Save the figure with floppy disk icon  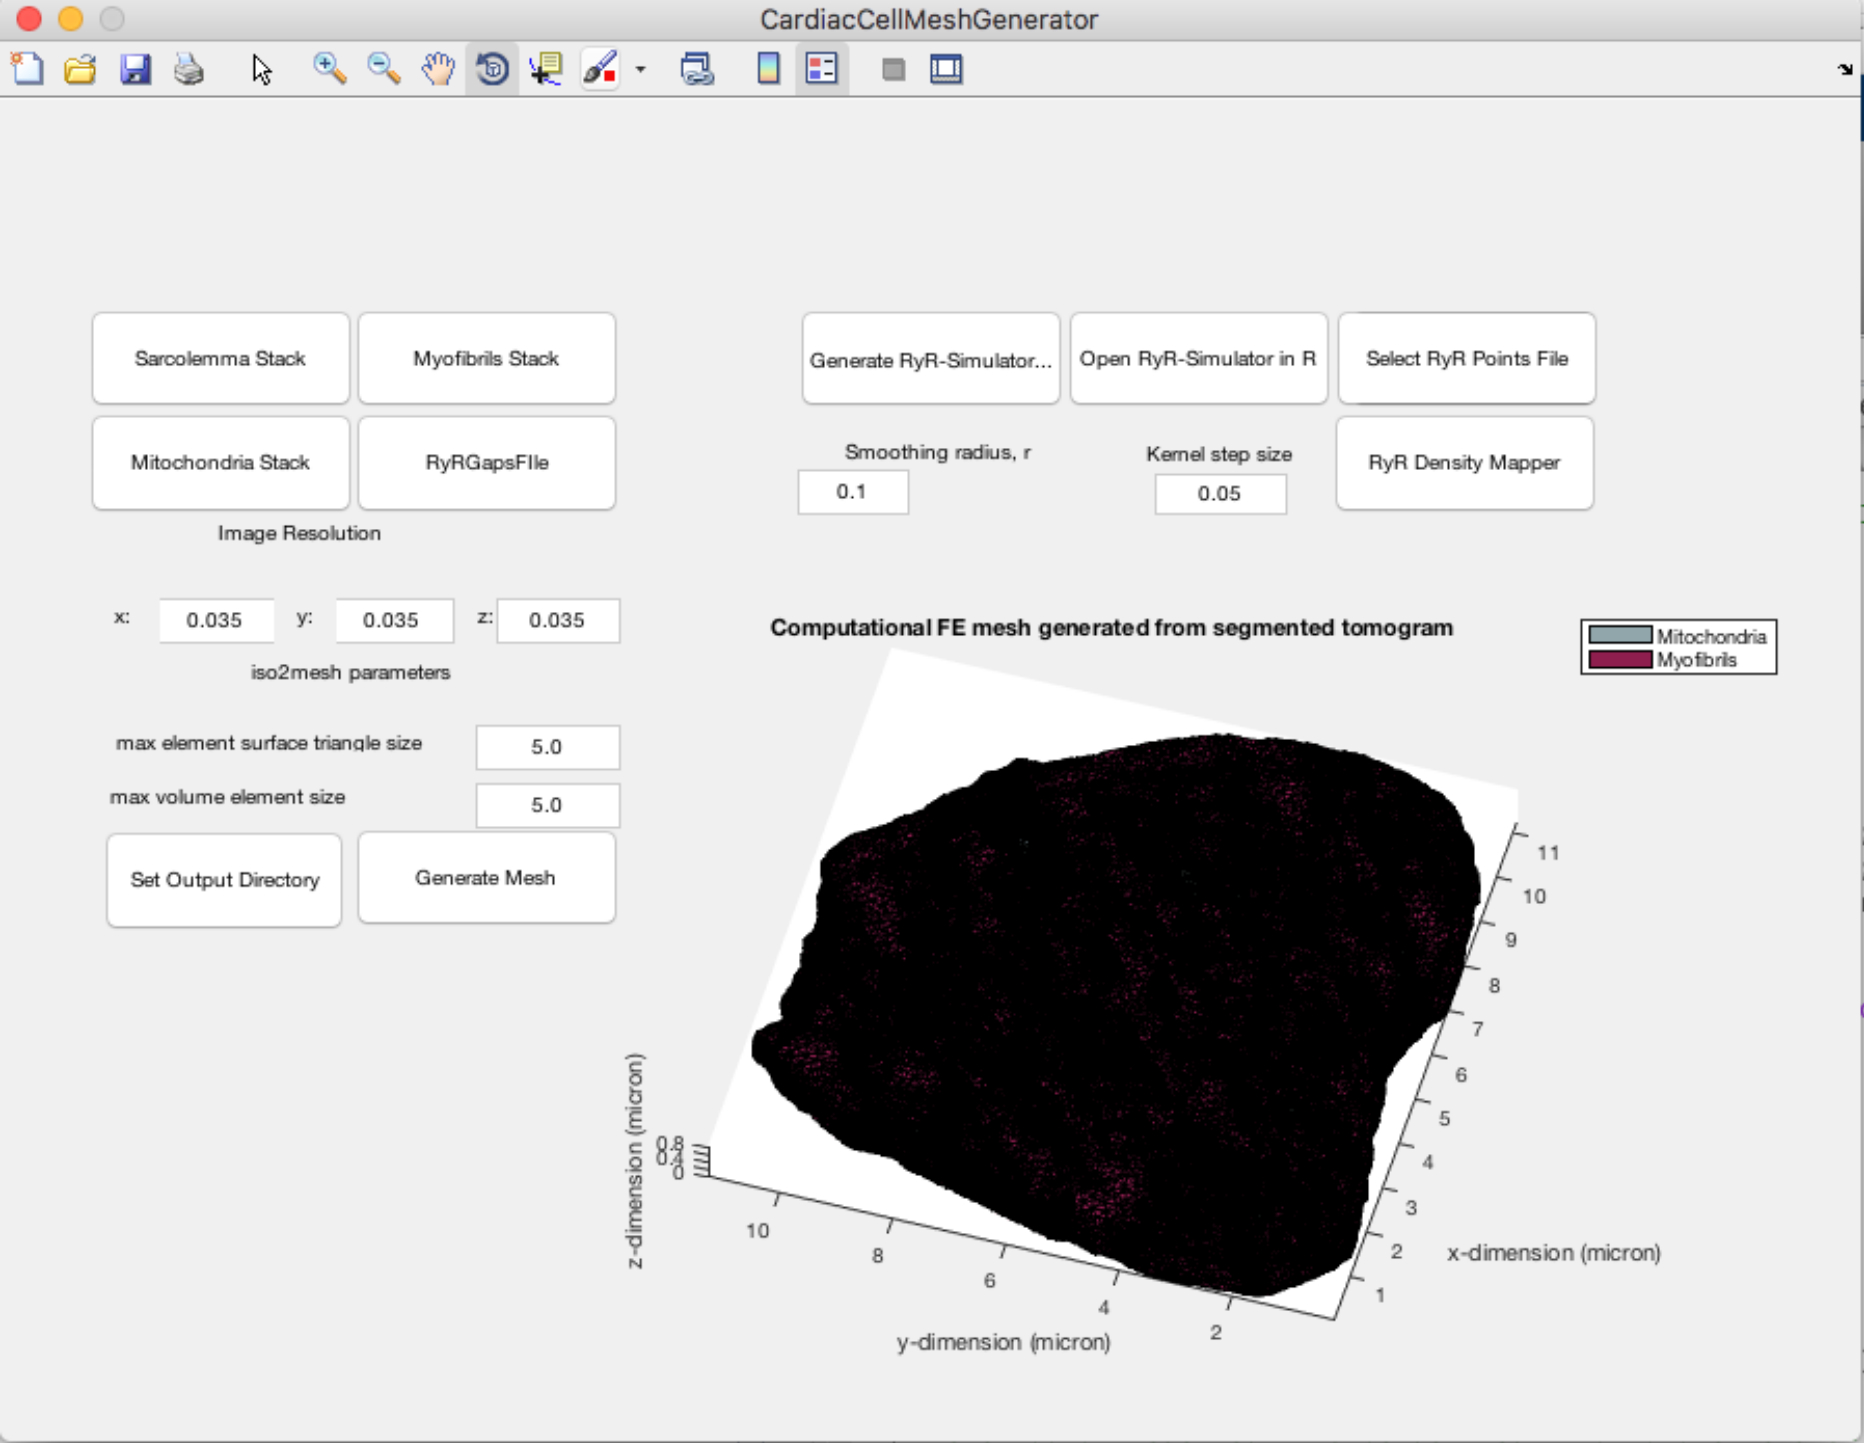pos(135,69)
